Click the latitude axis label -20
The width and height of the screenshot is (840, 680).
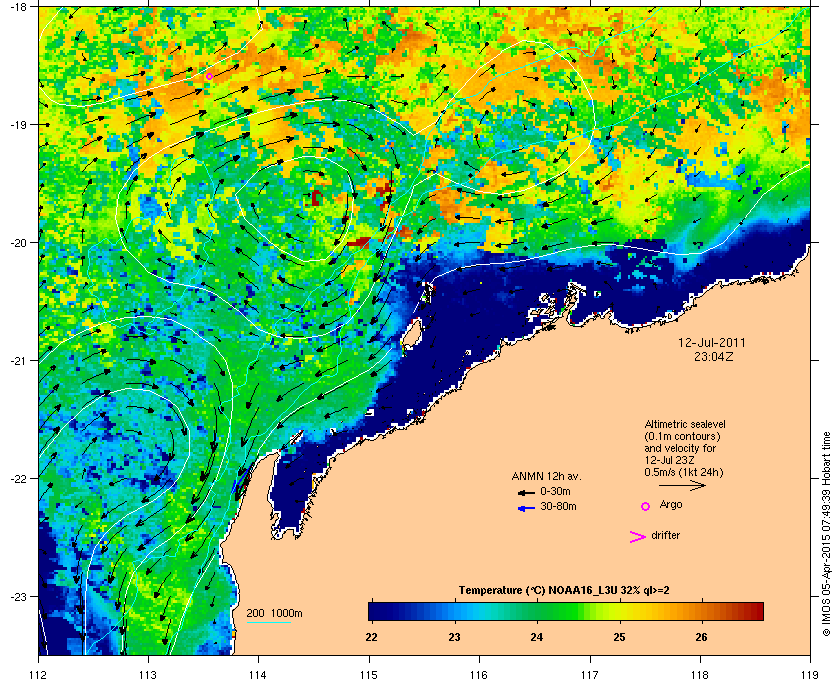(x=18, y=243)
